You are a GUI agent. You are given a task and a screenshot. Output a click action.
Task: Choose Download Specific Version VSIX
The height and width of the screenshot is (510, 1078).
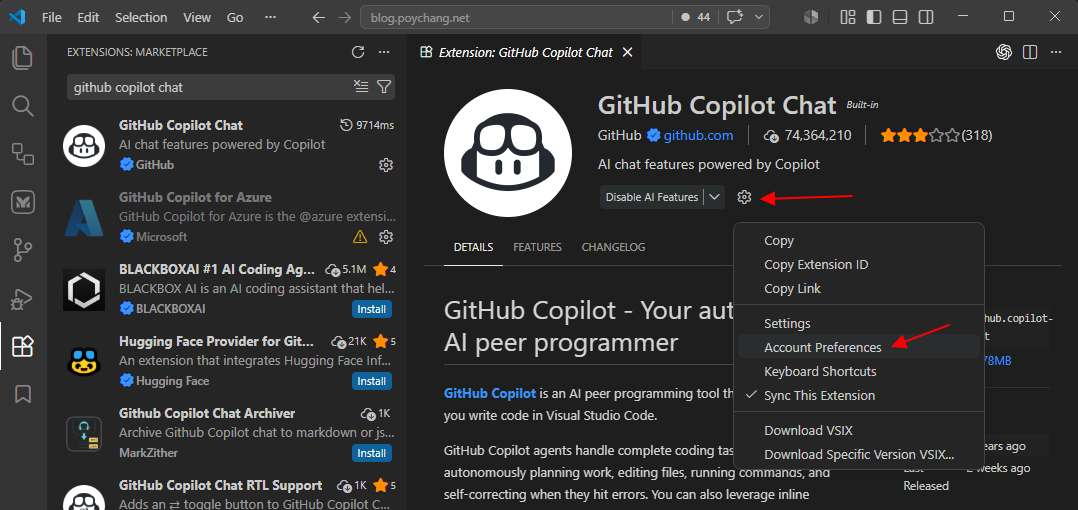[859, 455]
